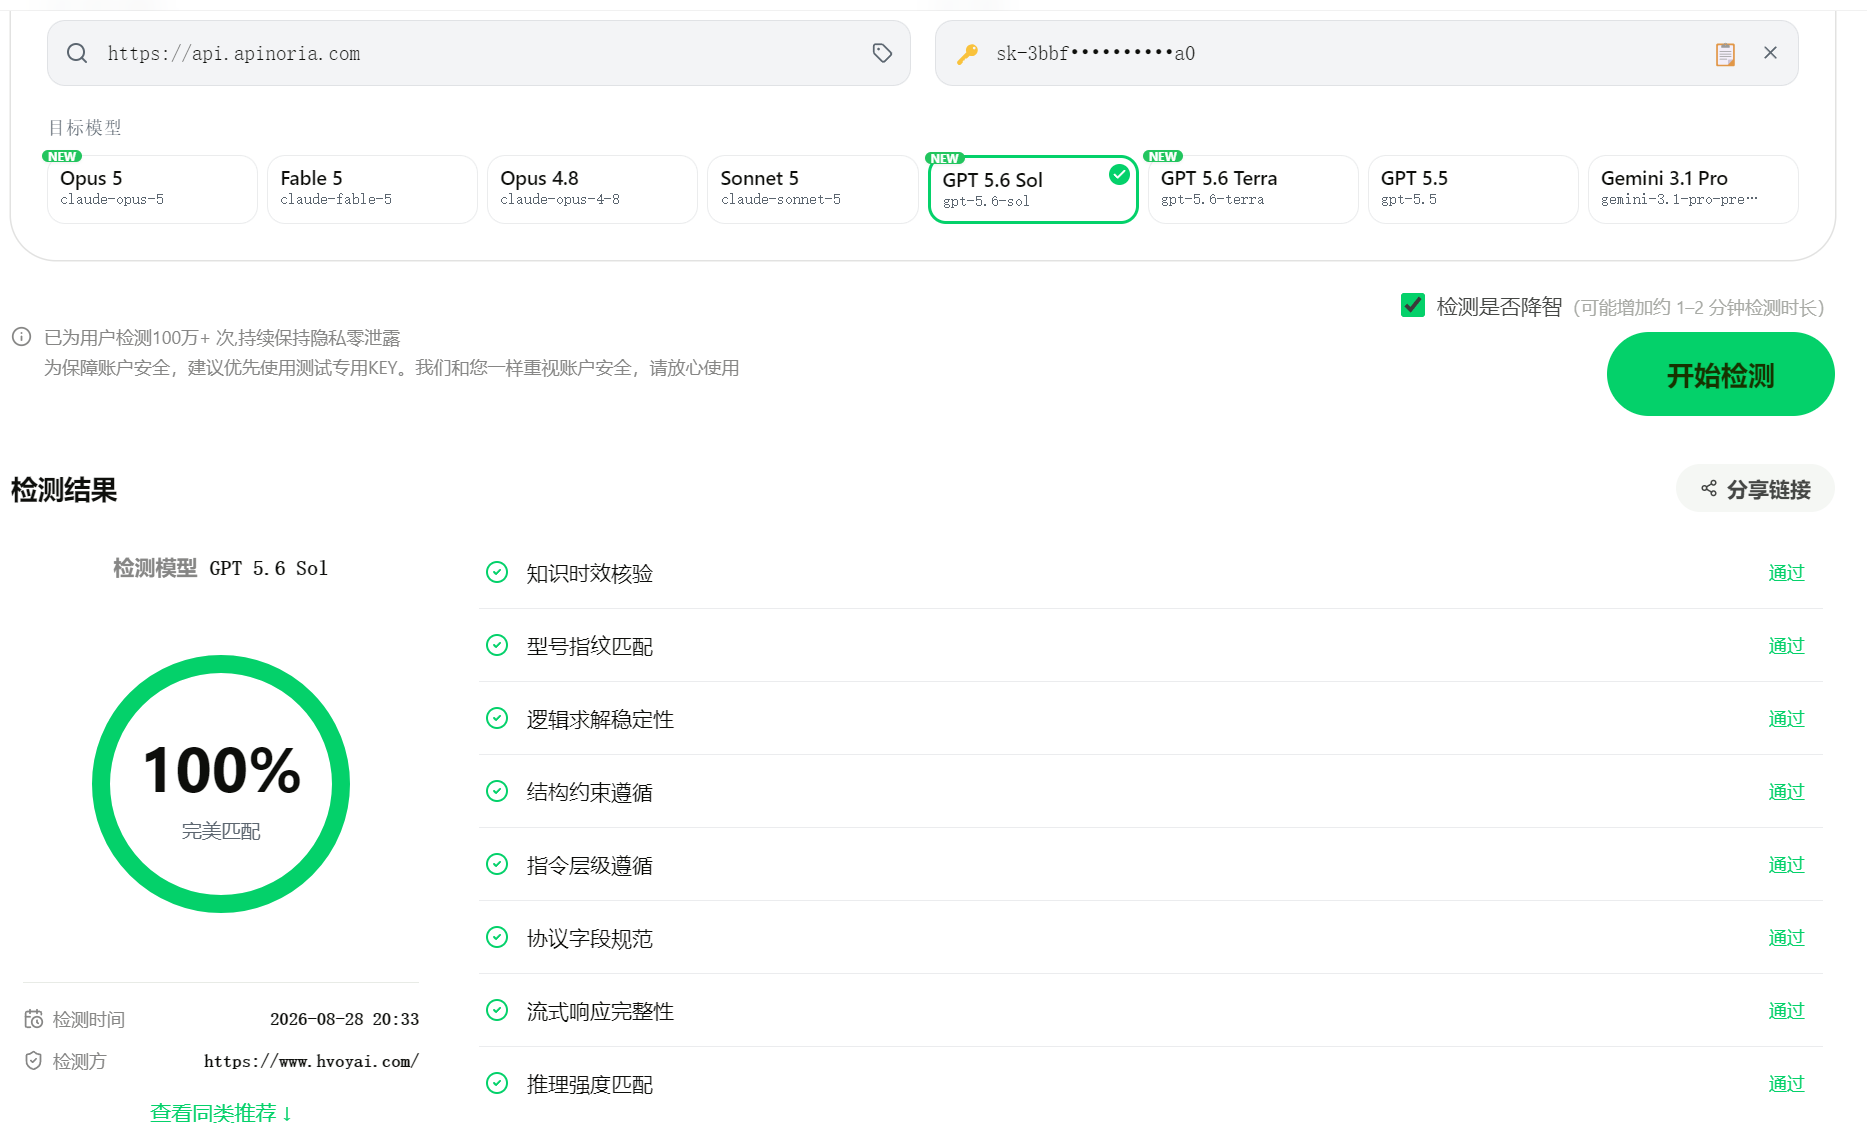Click the 为保障账户安全 advisory text line
Viewport: 1867px width, 1126px height.
(391, 367)
